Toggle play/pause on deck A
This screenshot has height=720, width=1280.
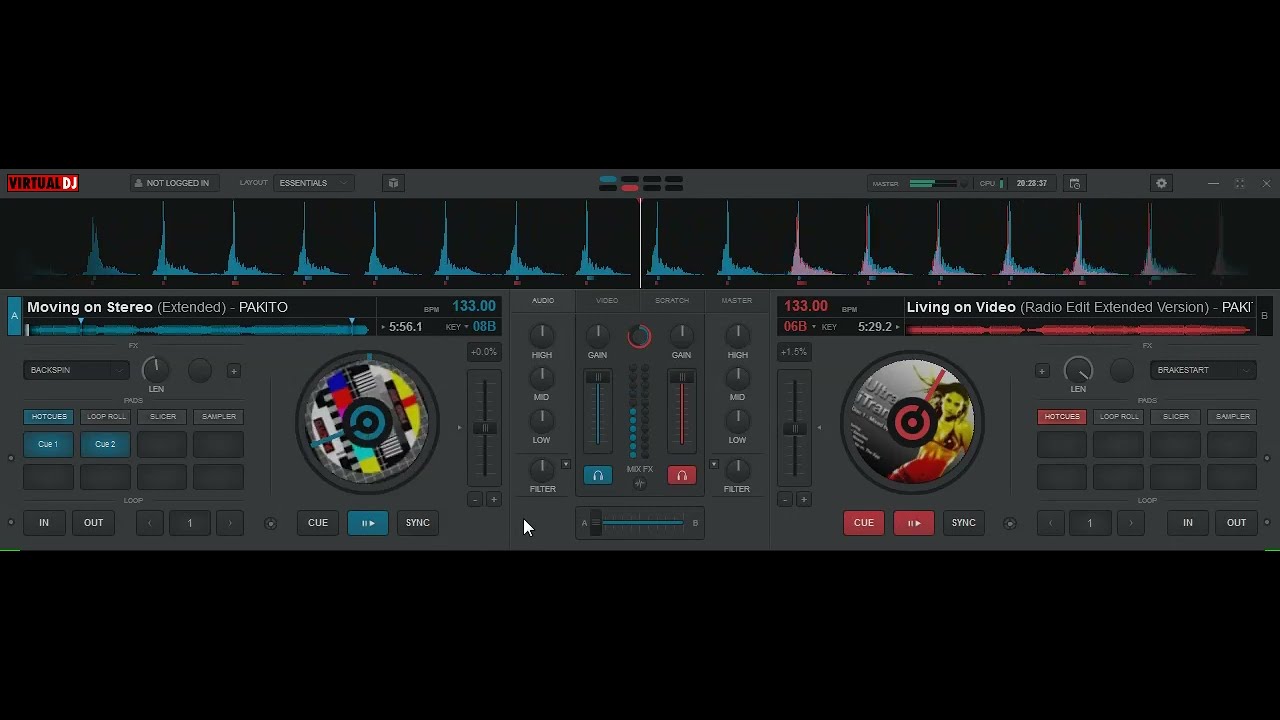click(x=368, y=523)
